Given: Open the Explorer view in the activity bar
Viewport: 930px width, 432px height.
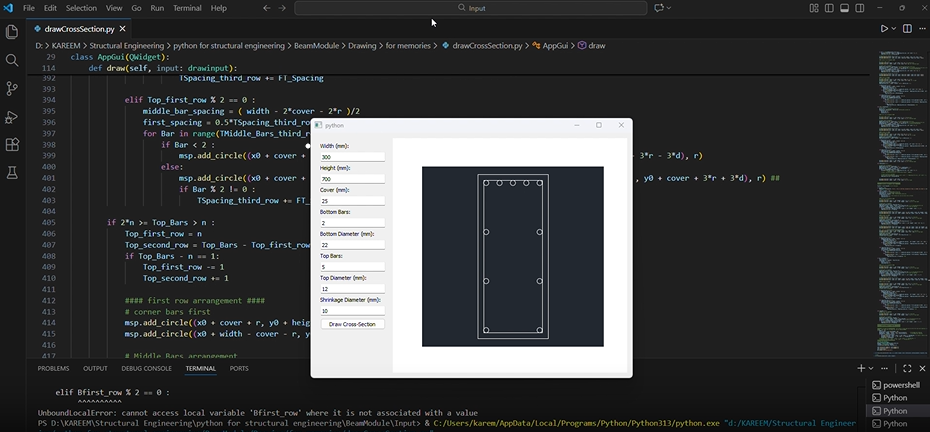Looking at the screenshot, I should [12, 31].
